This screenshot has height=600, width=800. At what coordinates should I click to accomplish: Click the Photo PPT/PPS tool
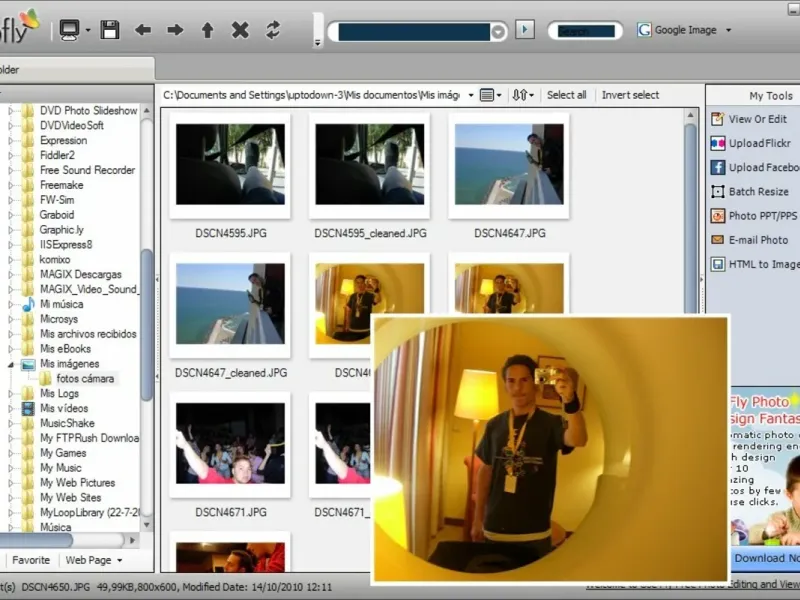tap(761, 216)
